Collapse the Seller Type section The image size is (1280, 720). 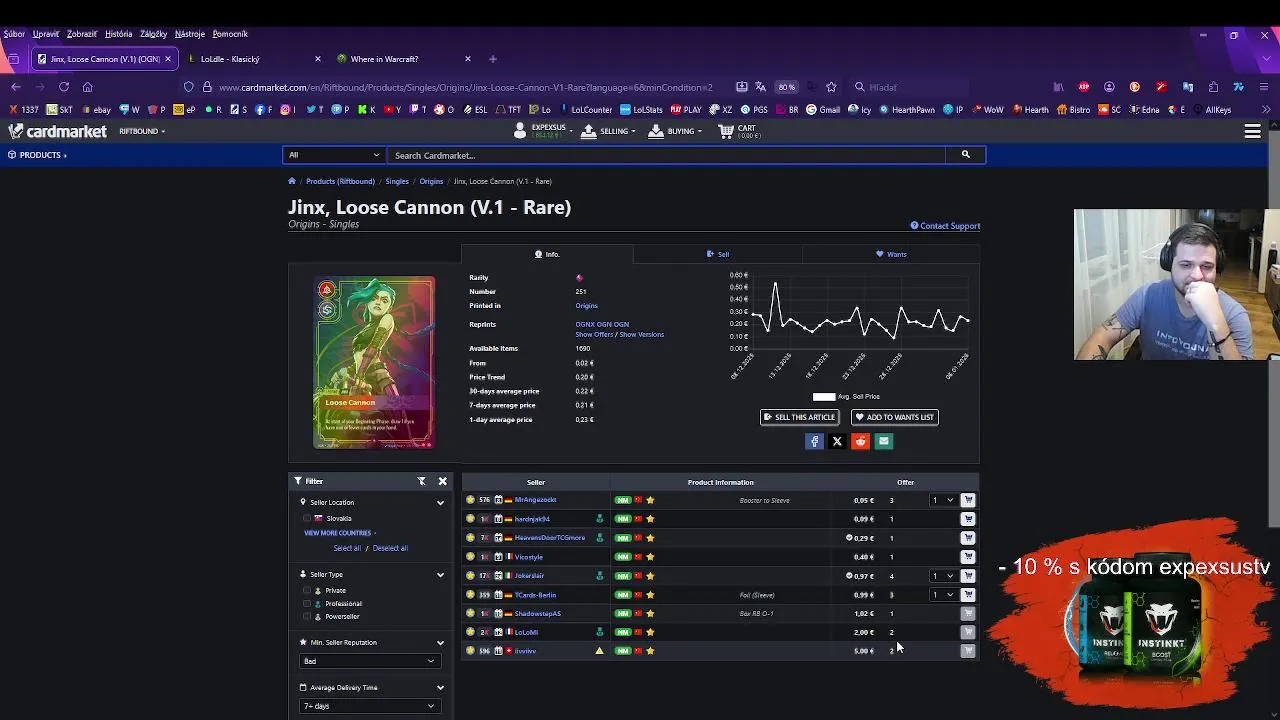(440, 575)
